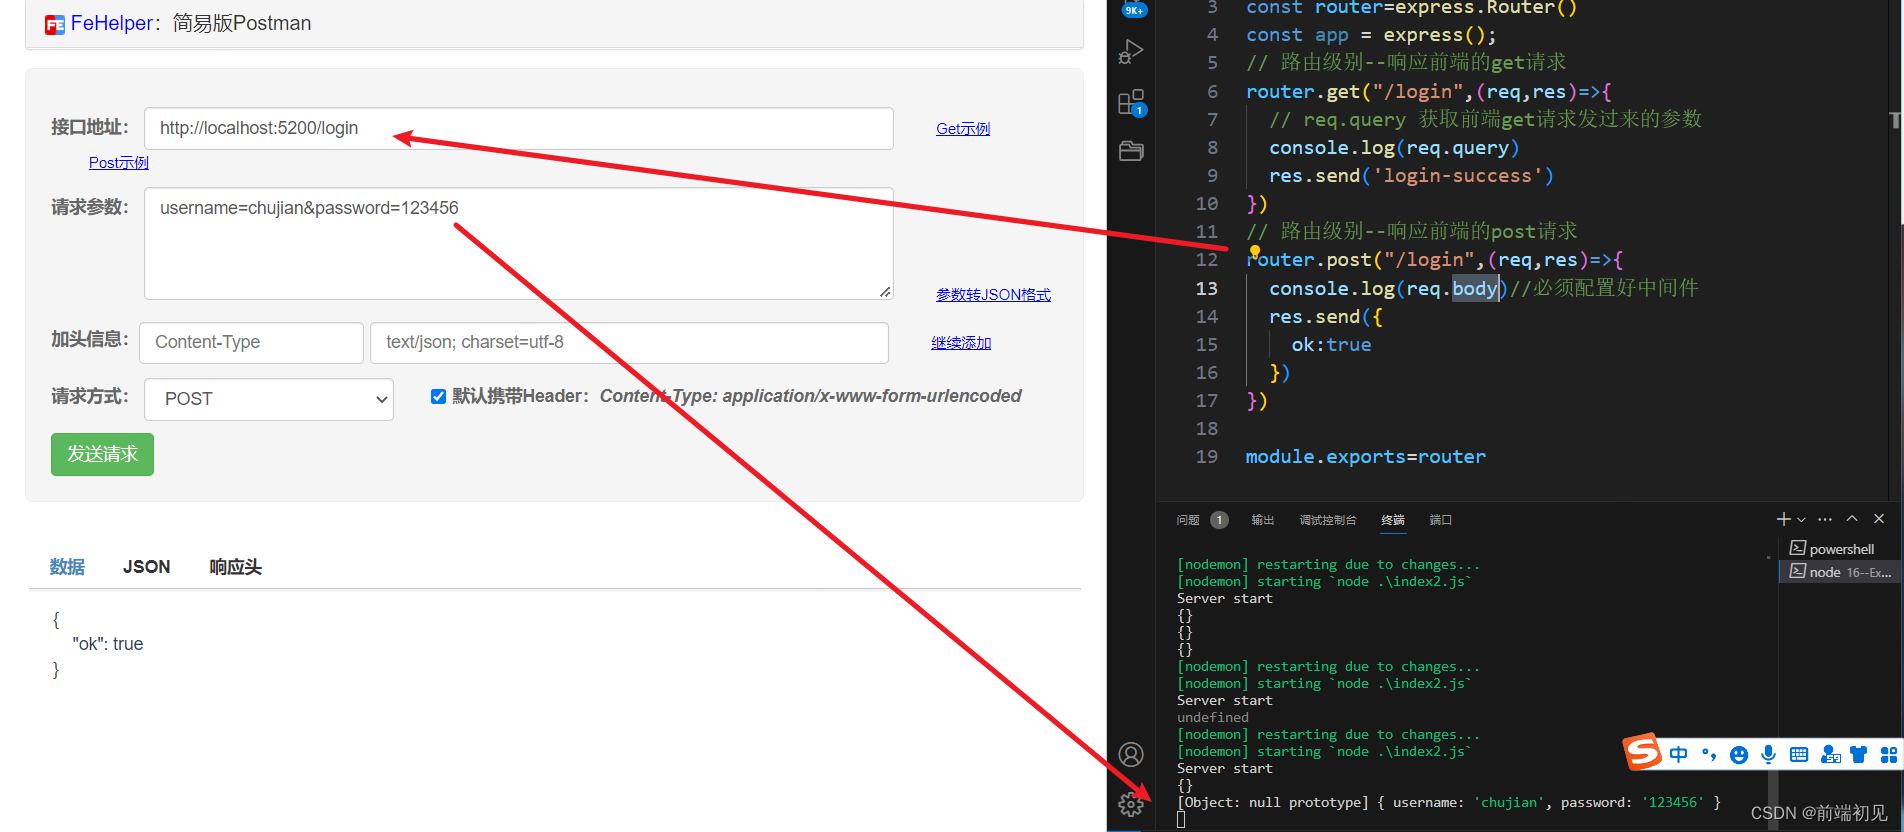Open the Sogou toolbox grid icon
The width and height of the screenshot is (1904, 832).
pyautogui.click(x=1888, y=754)
